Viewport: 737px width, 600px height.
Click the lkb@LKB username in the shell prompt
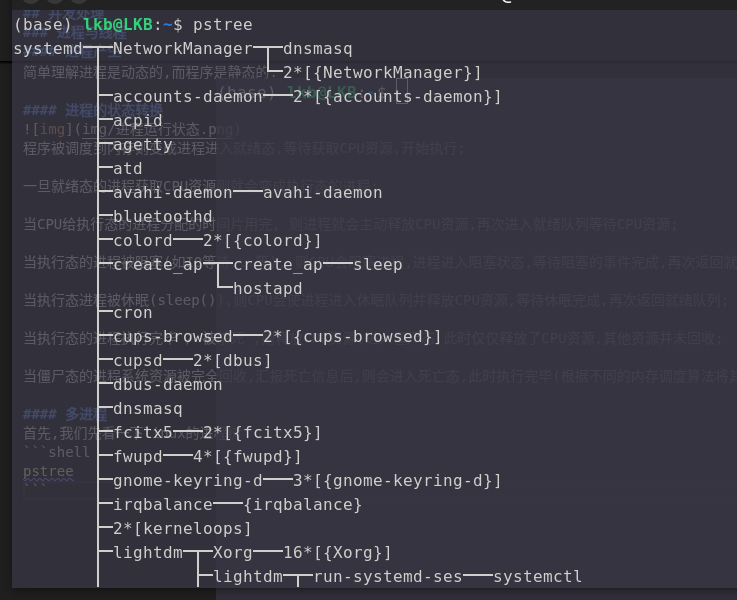[118, 24]
